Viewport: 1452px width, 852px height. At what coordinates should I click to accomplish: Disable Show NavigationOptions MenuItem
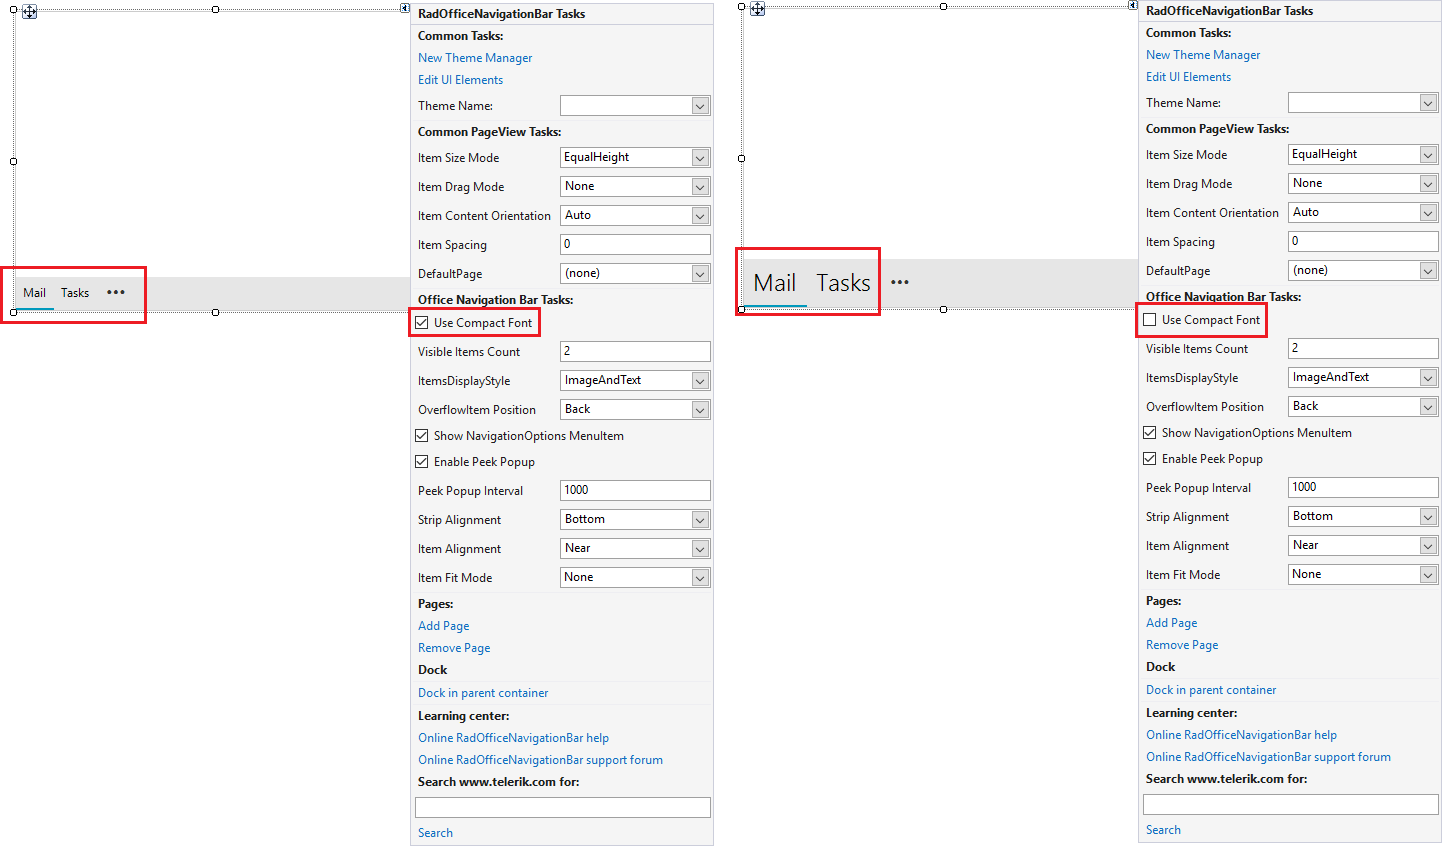tap(421, 435)
